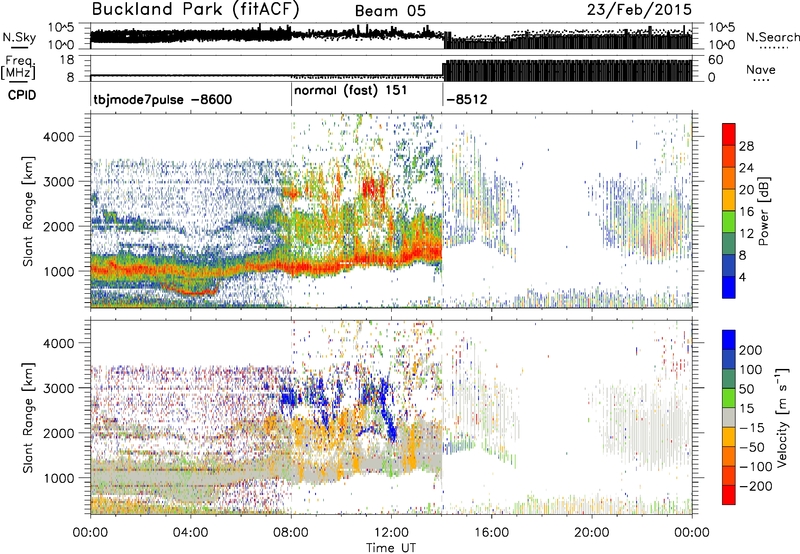
Task: Click the date "23/Feb/2015" in the header
Action: [639, 10]
